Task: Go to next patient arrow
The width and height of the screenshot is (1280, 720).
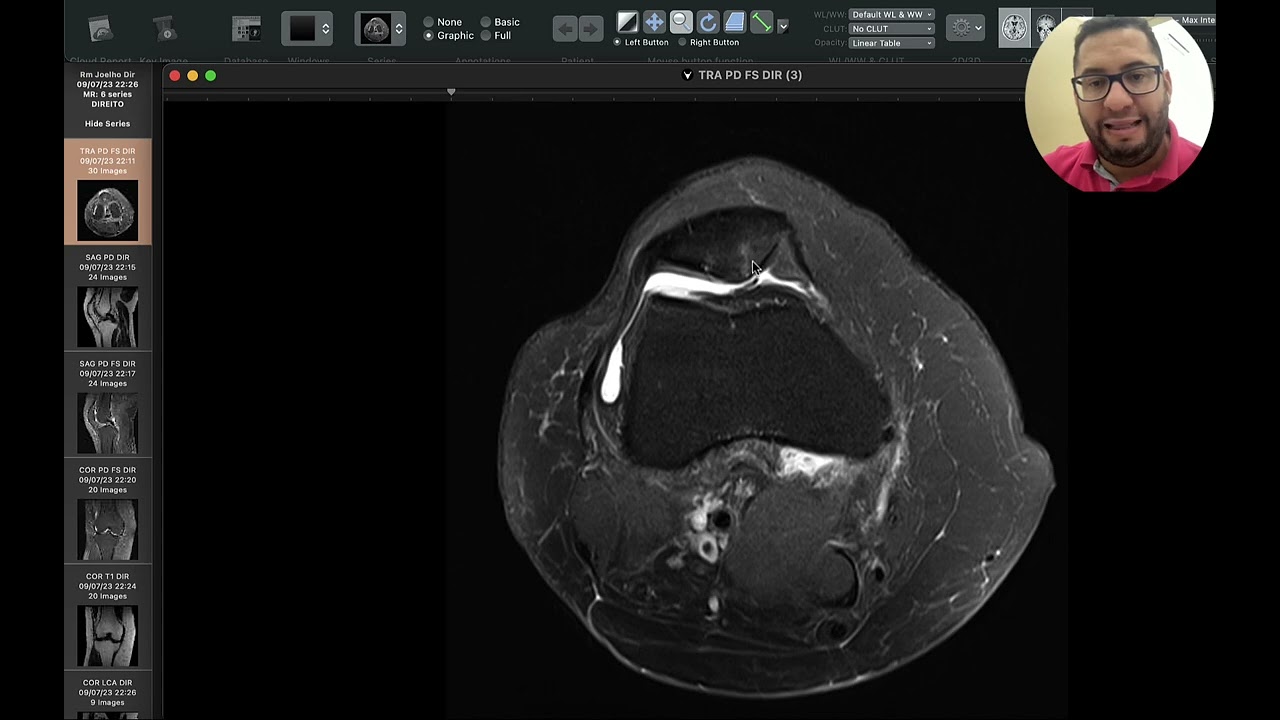Action: point(591,29)
